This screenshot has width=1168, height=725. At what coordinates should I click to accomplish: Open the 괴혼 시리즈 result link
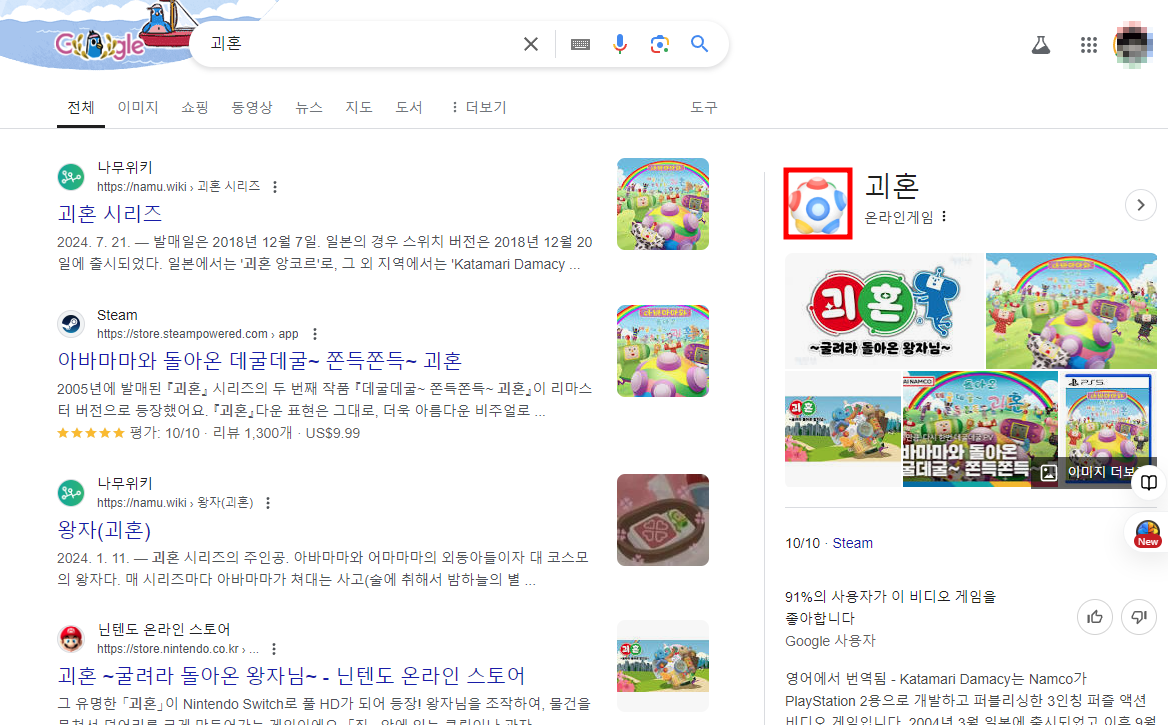coord(110,214)
